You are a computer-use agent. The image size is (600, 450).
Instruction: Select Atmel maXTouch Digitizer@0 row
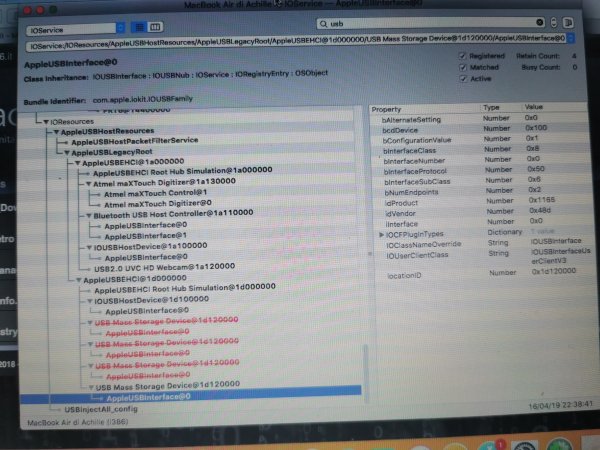click(x=158, y=204)
